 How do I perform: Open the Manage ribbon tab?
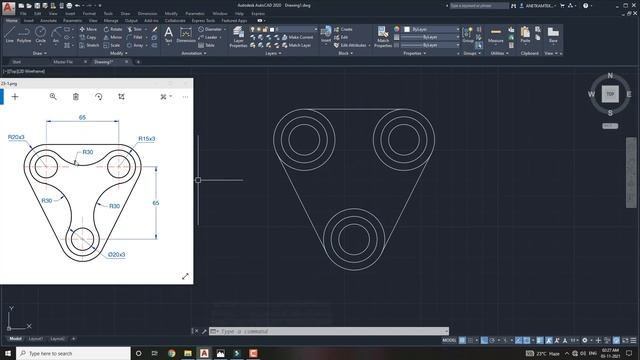pyautogui.click(x=111, y=20)
